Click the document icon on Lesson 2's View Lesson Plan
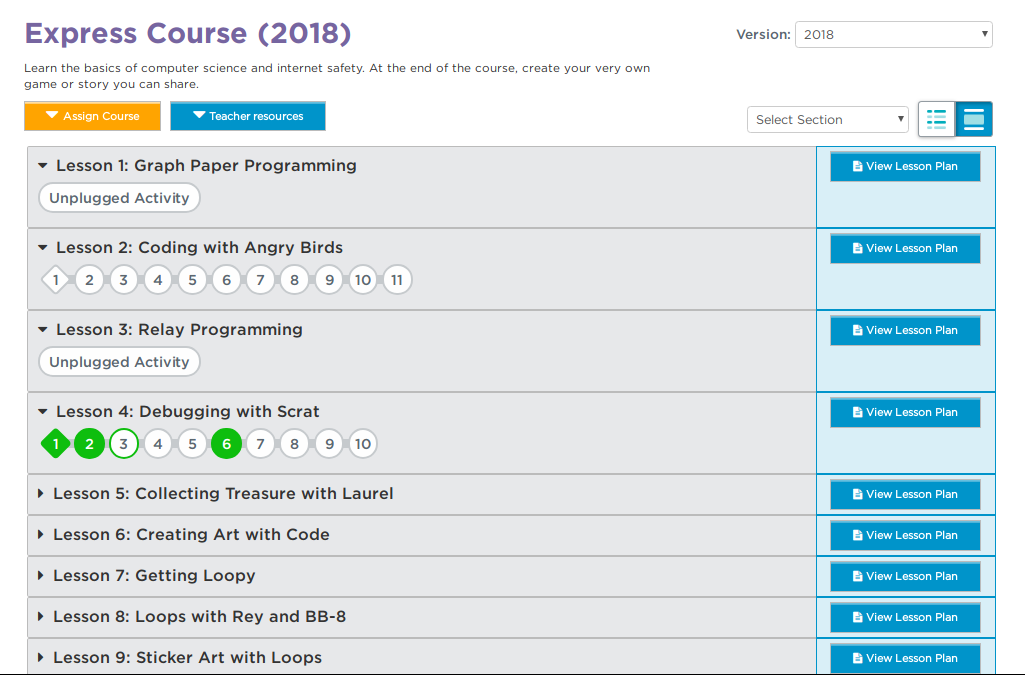The width and height of the screenshot is (1025, 675). tap(860, 248)
